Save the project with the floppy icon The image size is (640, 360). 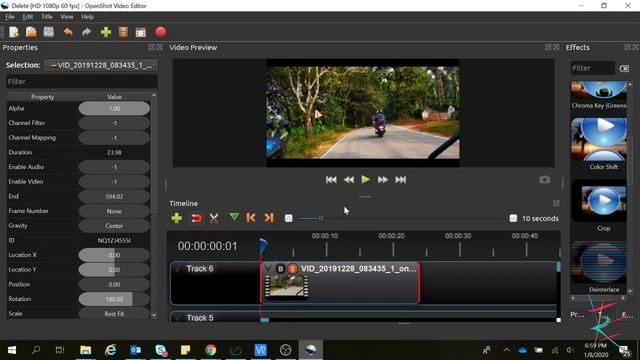pos(49,32)
